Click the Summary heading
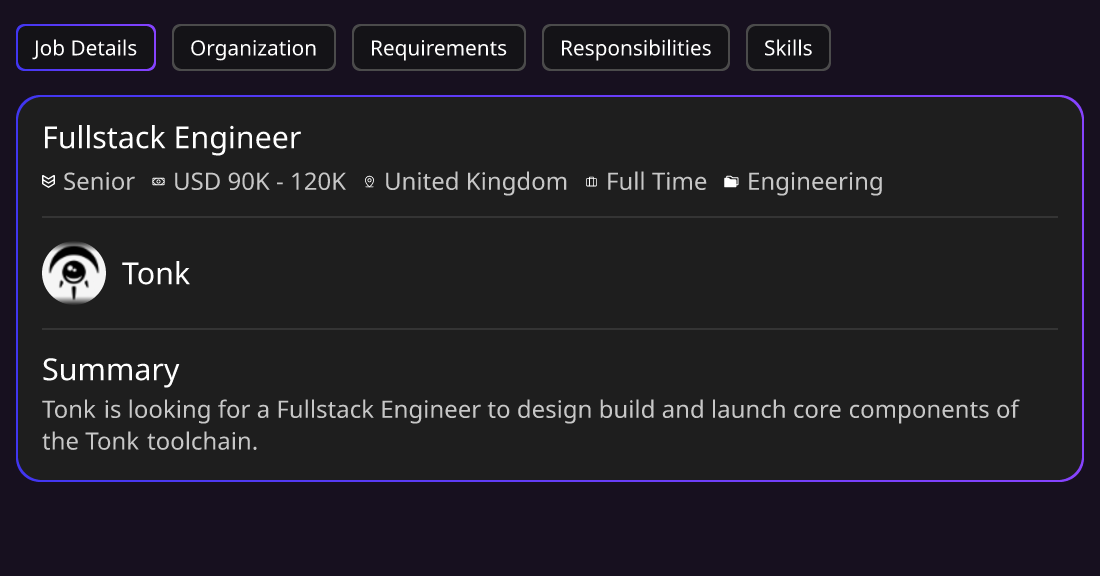The height and width of the screenshot is (576, 1100). (111, 370)
